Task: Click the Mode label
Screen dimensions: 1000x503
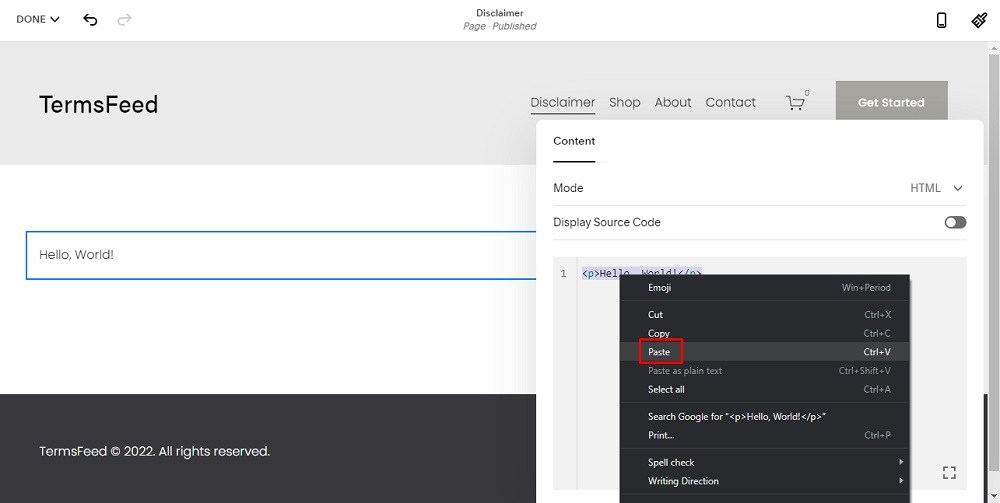Action: click(568, 188)
